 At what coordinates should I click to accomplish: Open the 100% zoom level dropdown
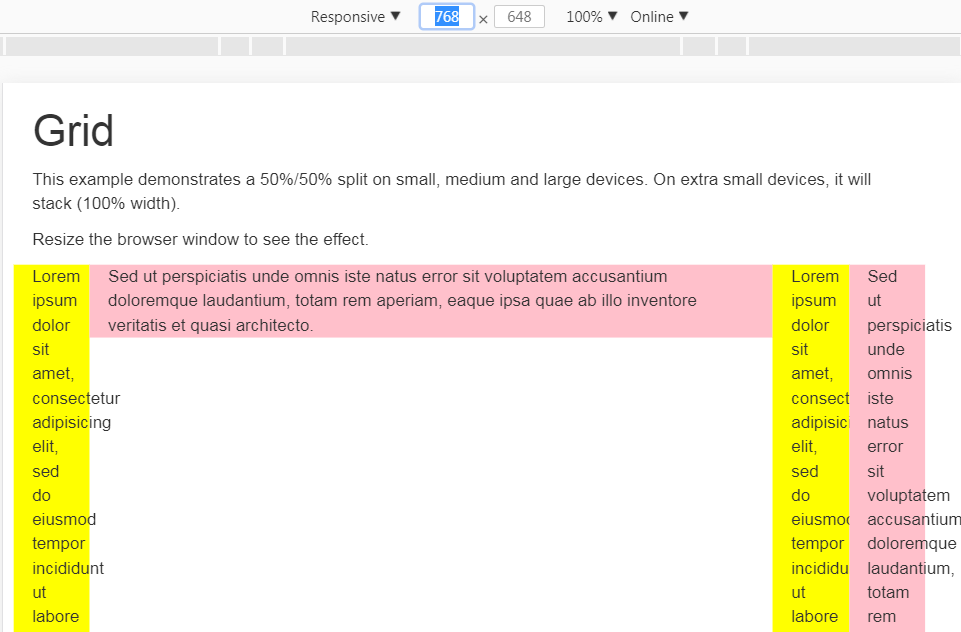pyautogui.click(x=591, y=17)
